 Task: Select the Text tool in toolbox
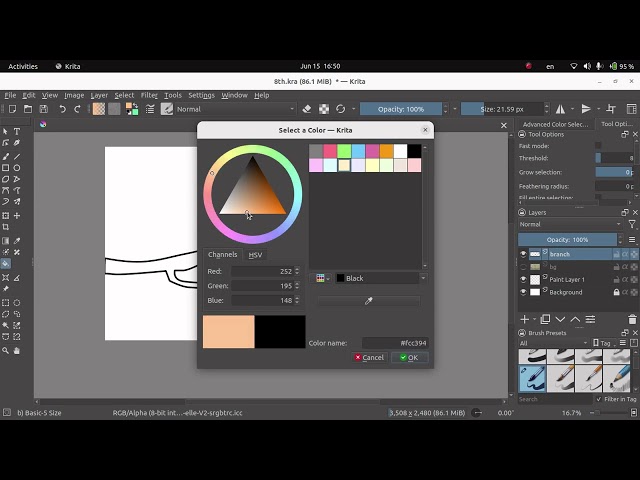tap(17, 131)
